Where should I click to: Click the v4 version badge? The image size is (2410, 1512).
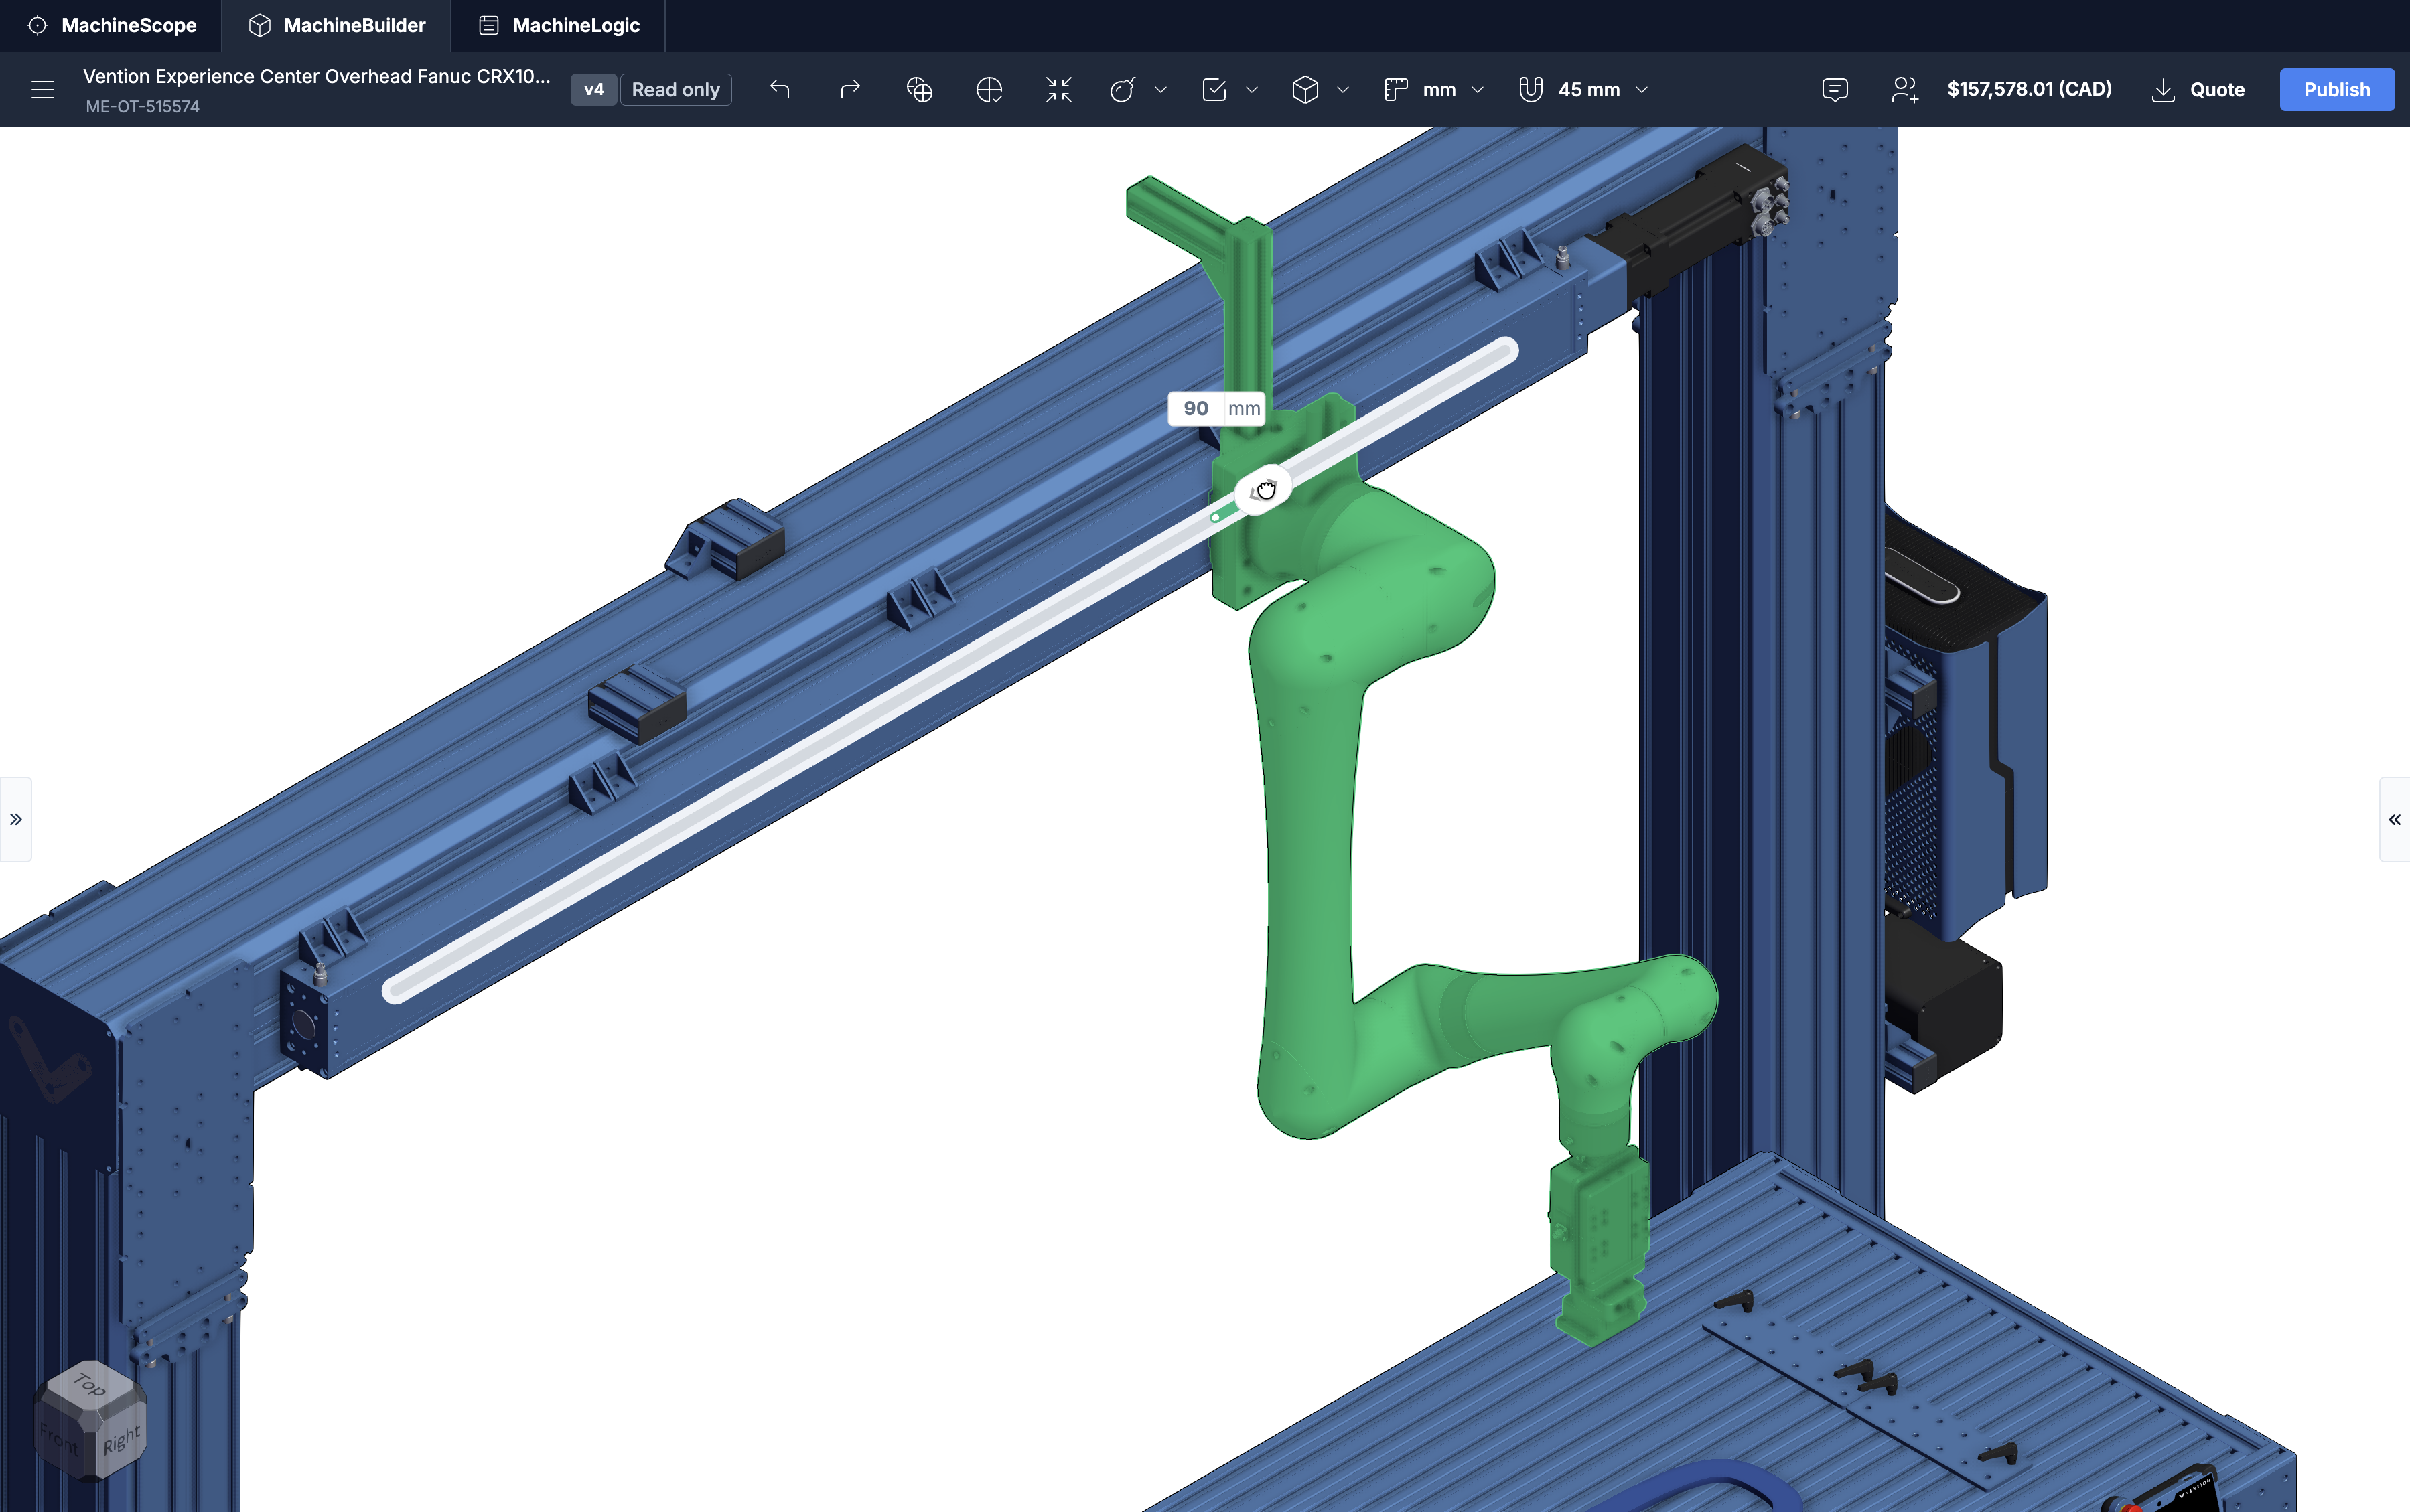(594, 90)
